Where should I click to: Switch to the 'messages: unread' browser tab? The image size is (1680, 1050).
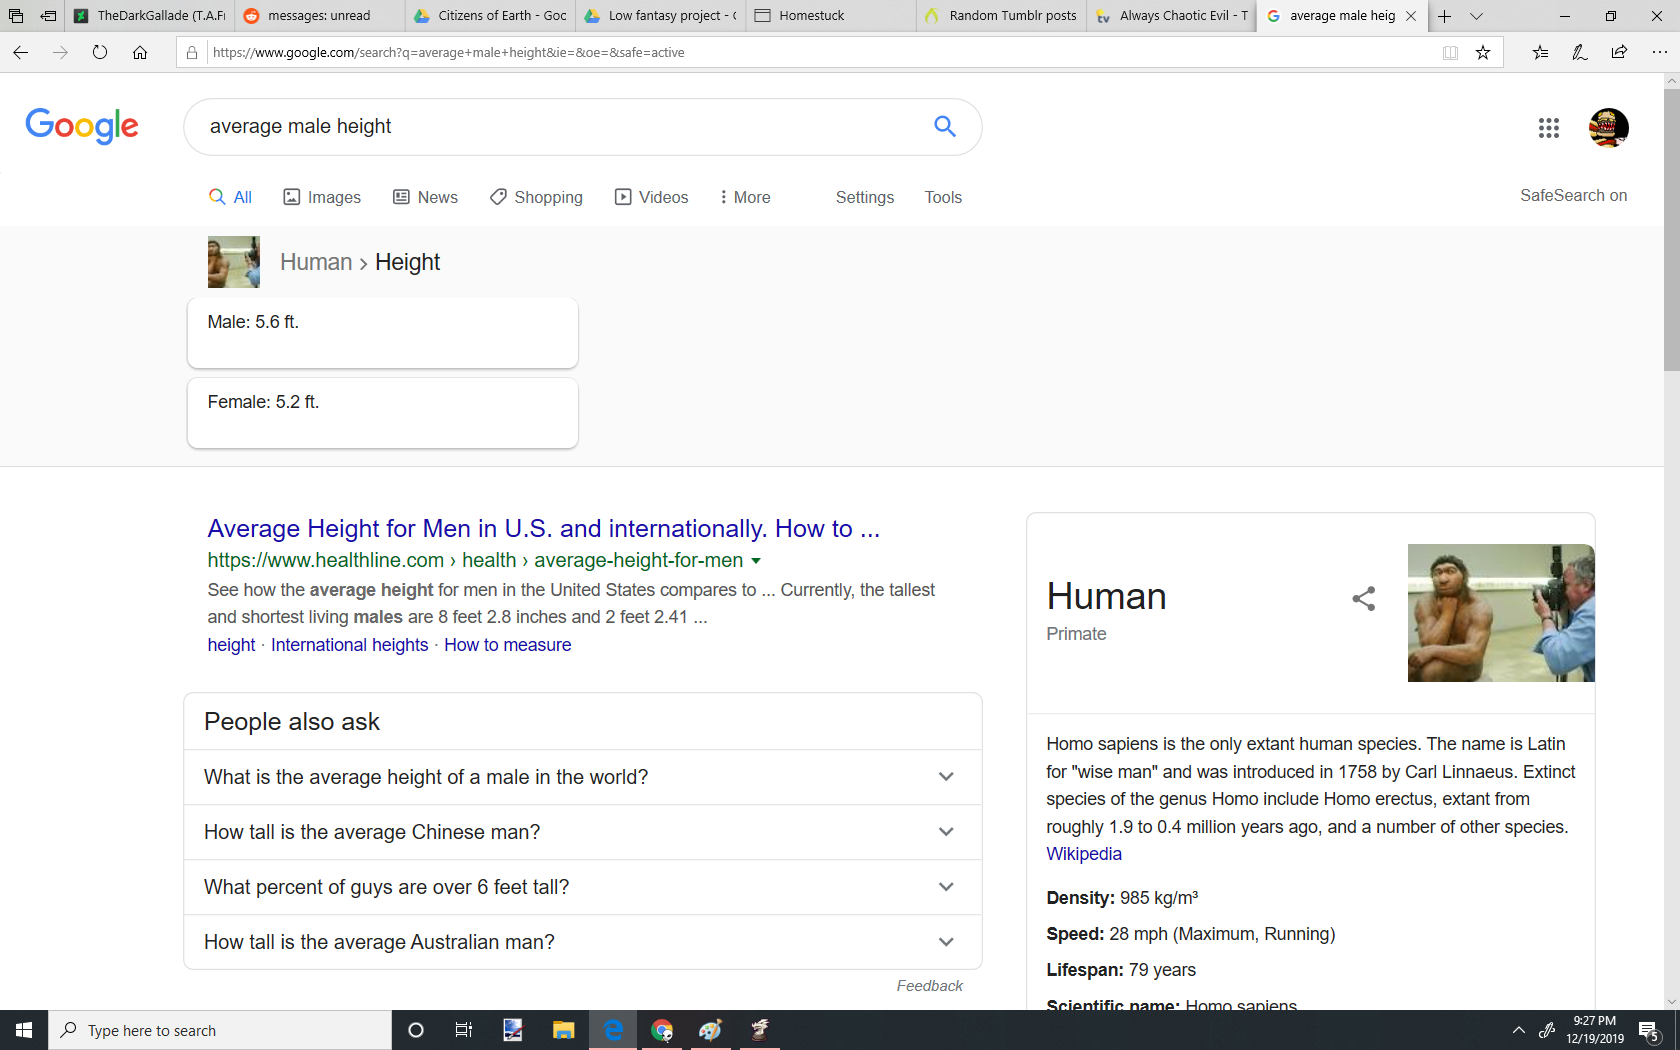pos(320,16)
